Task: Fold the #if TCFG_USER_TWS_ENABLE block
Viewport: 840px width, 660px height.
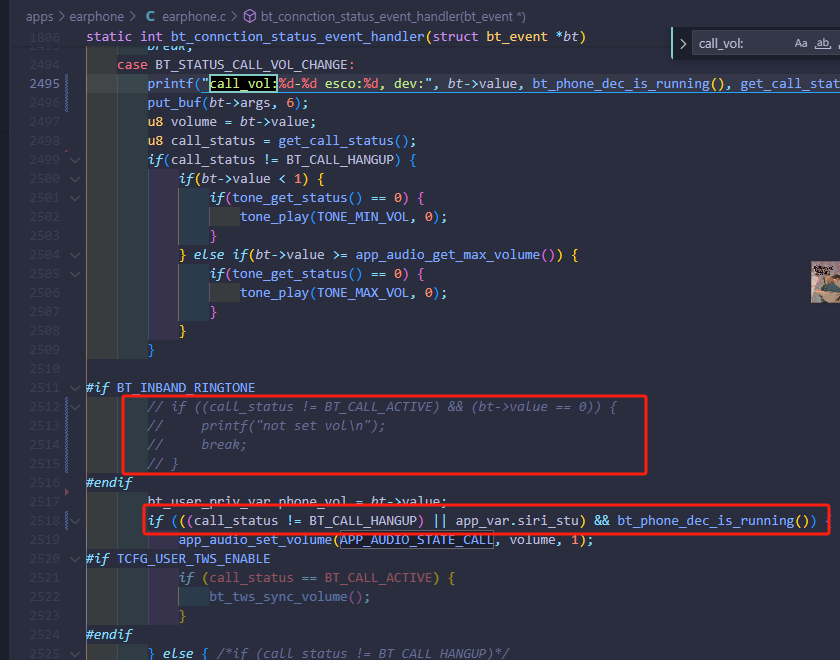Action: [75, 559]
